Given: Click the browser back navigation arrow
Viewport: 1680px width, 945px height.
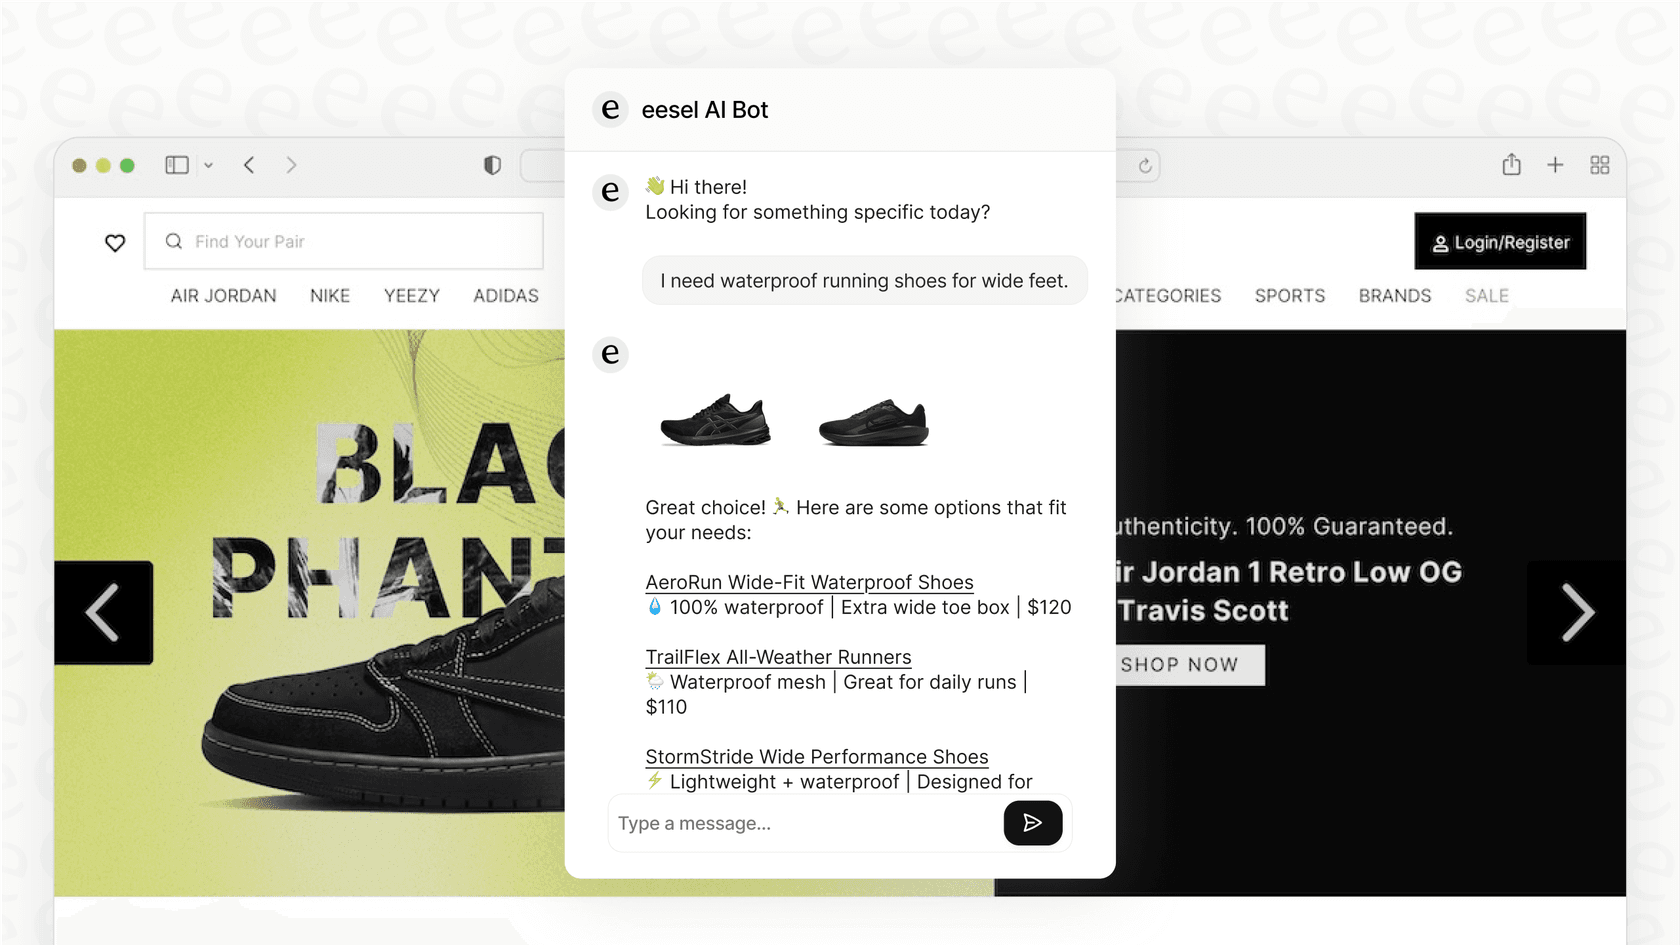Looking at the screenshot, I should click(249, 165).
